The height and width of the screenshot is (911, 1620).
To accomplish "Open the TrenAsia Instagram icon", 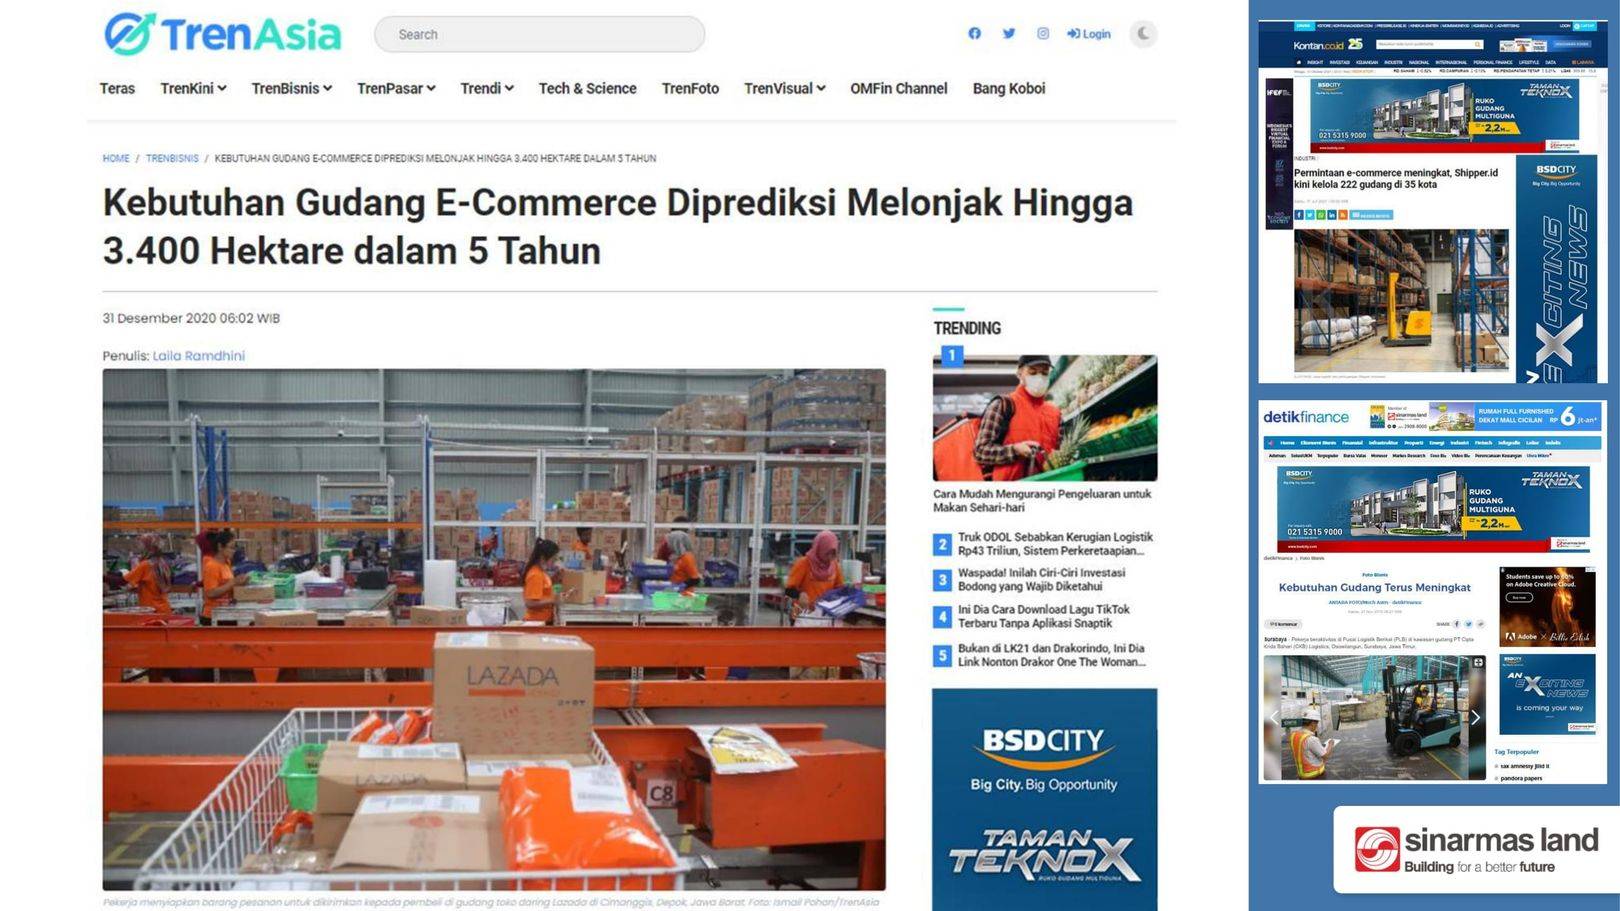I will (x=1042, y=33).
